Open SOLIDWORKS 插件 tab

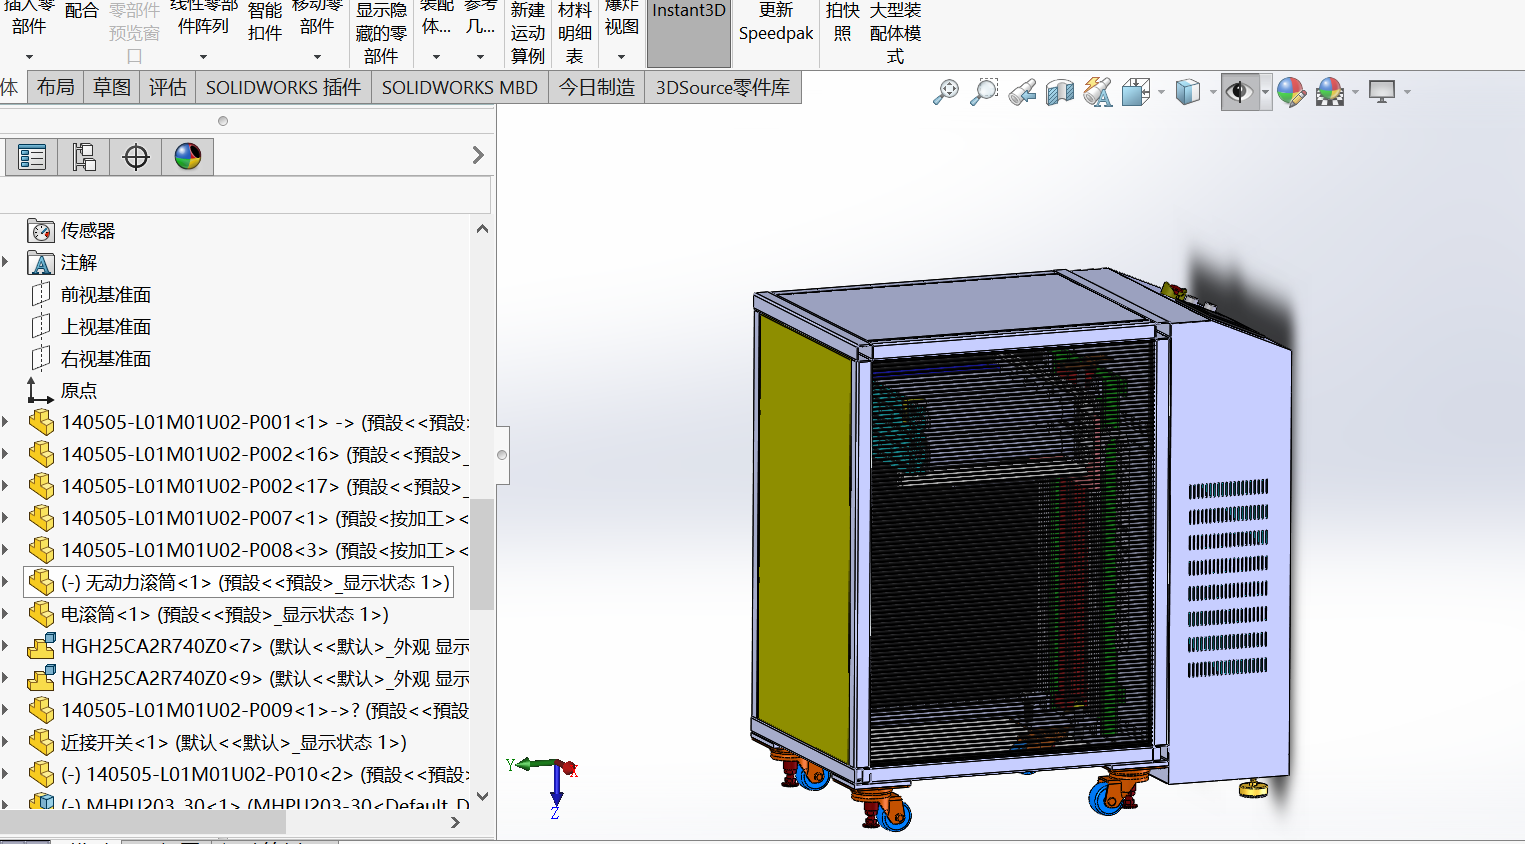pyautogui.click(x=284, y=88)
